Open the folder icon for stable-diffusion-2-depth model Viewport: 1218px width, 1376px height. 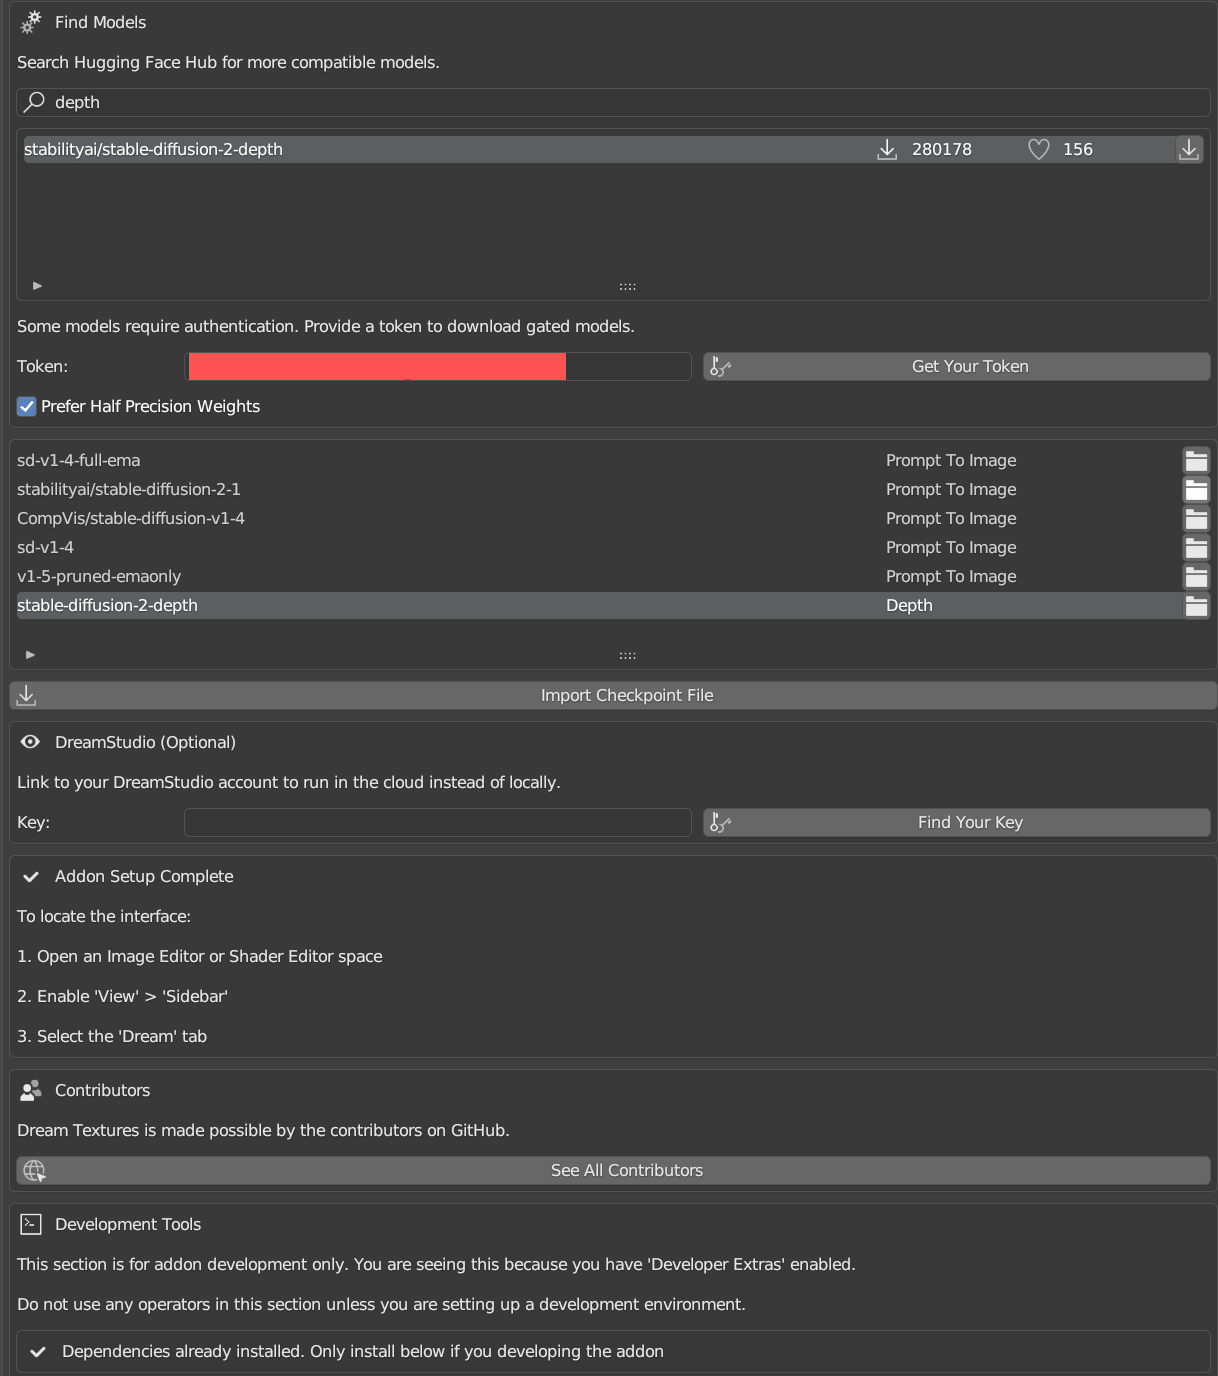(1197, 605)
